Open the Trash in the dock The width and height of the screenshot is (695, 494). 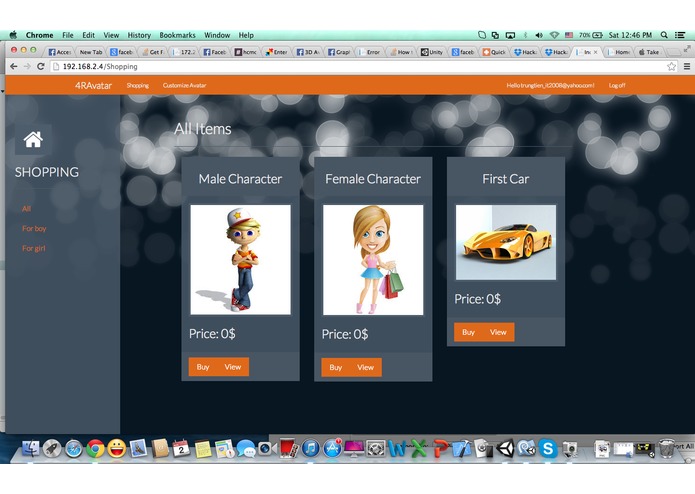pos(666,449)
